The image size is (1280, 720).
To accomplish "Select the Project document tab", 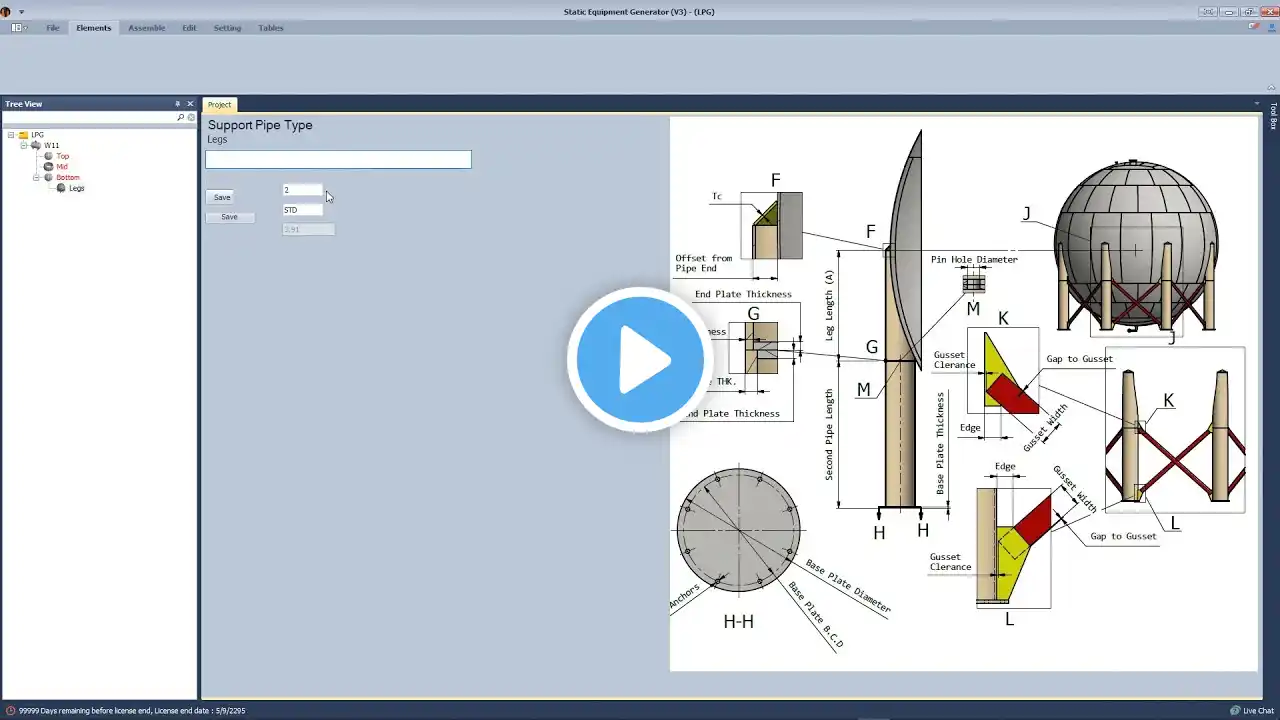I will click(x=219, y=104).
